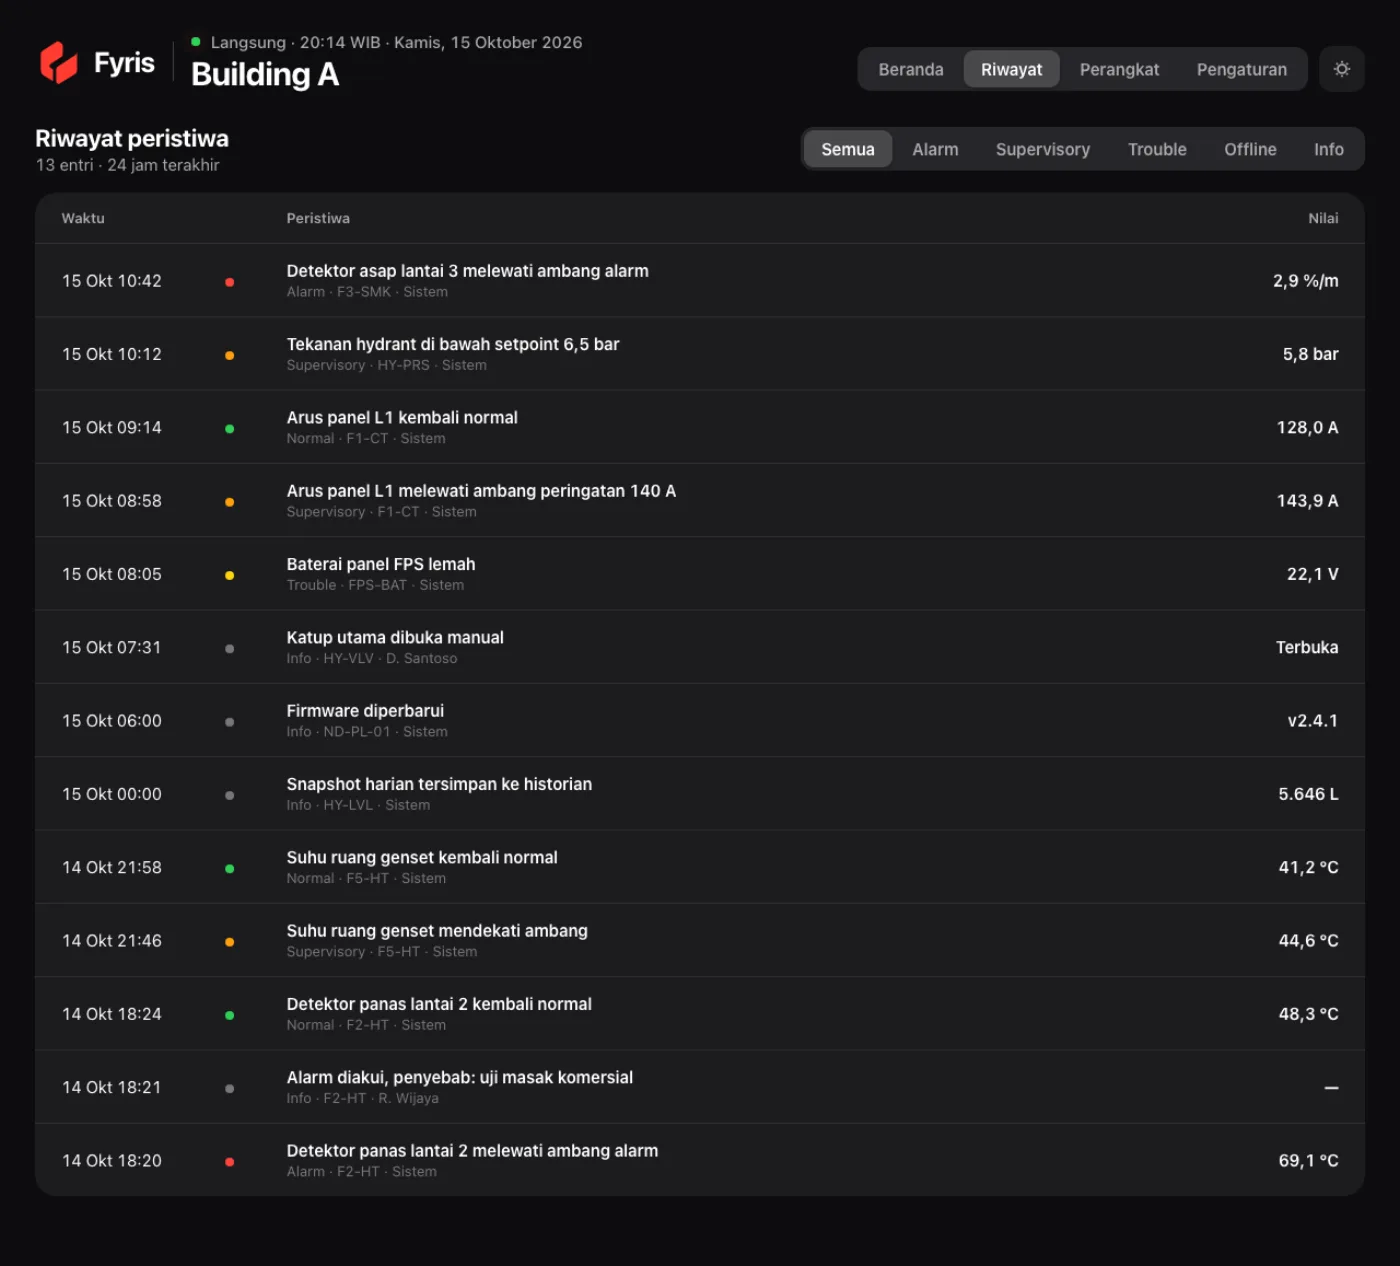Screen dimensions: 1400x1266
Task: Select the Semua event filter
Action: 848,149
